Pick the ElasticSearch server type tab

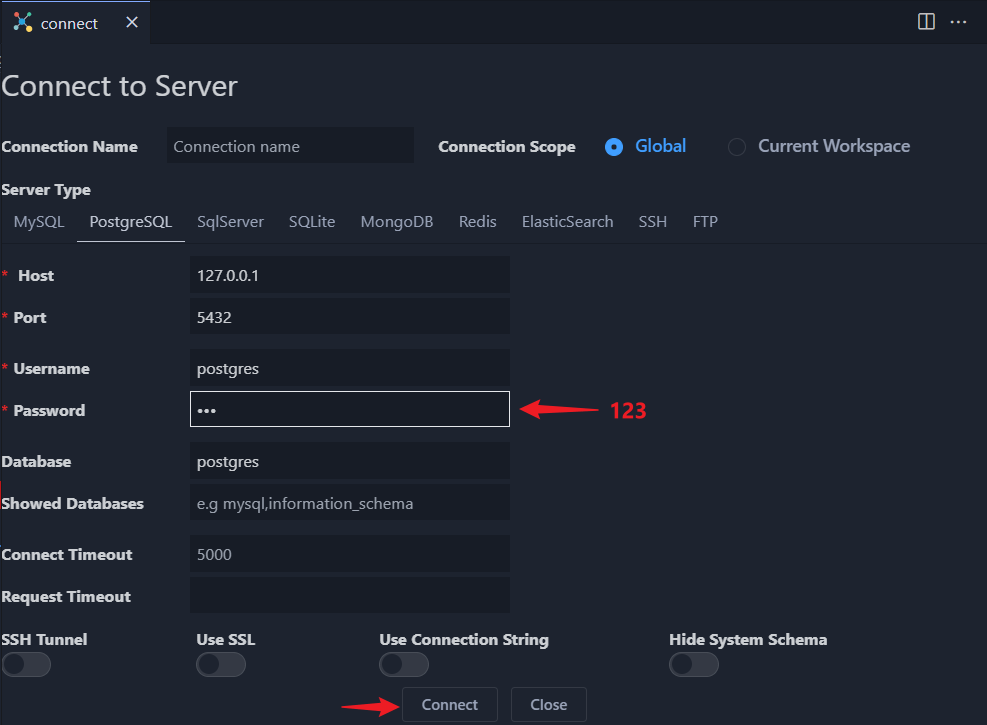point(567,222)
